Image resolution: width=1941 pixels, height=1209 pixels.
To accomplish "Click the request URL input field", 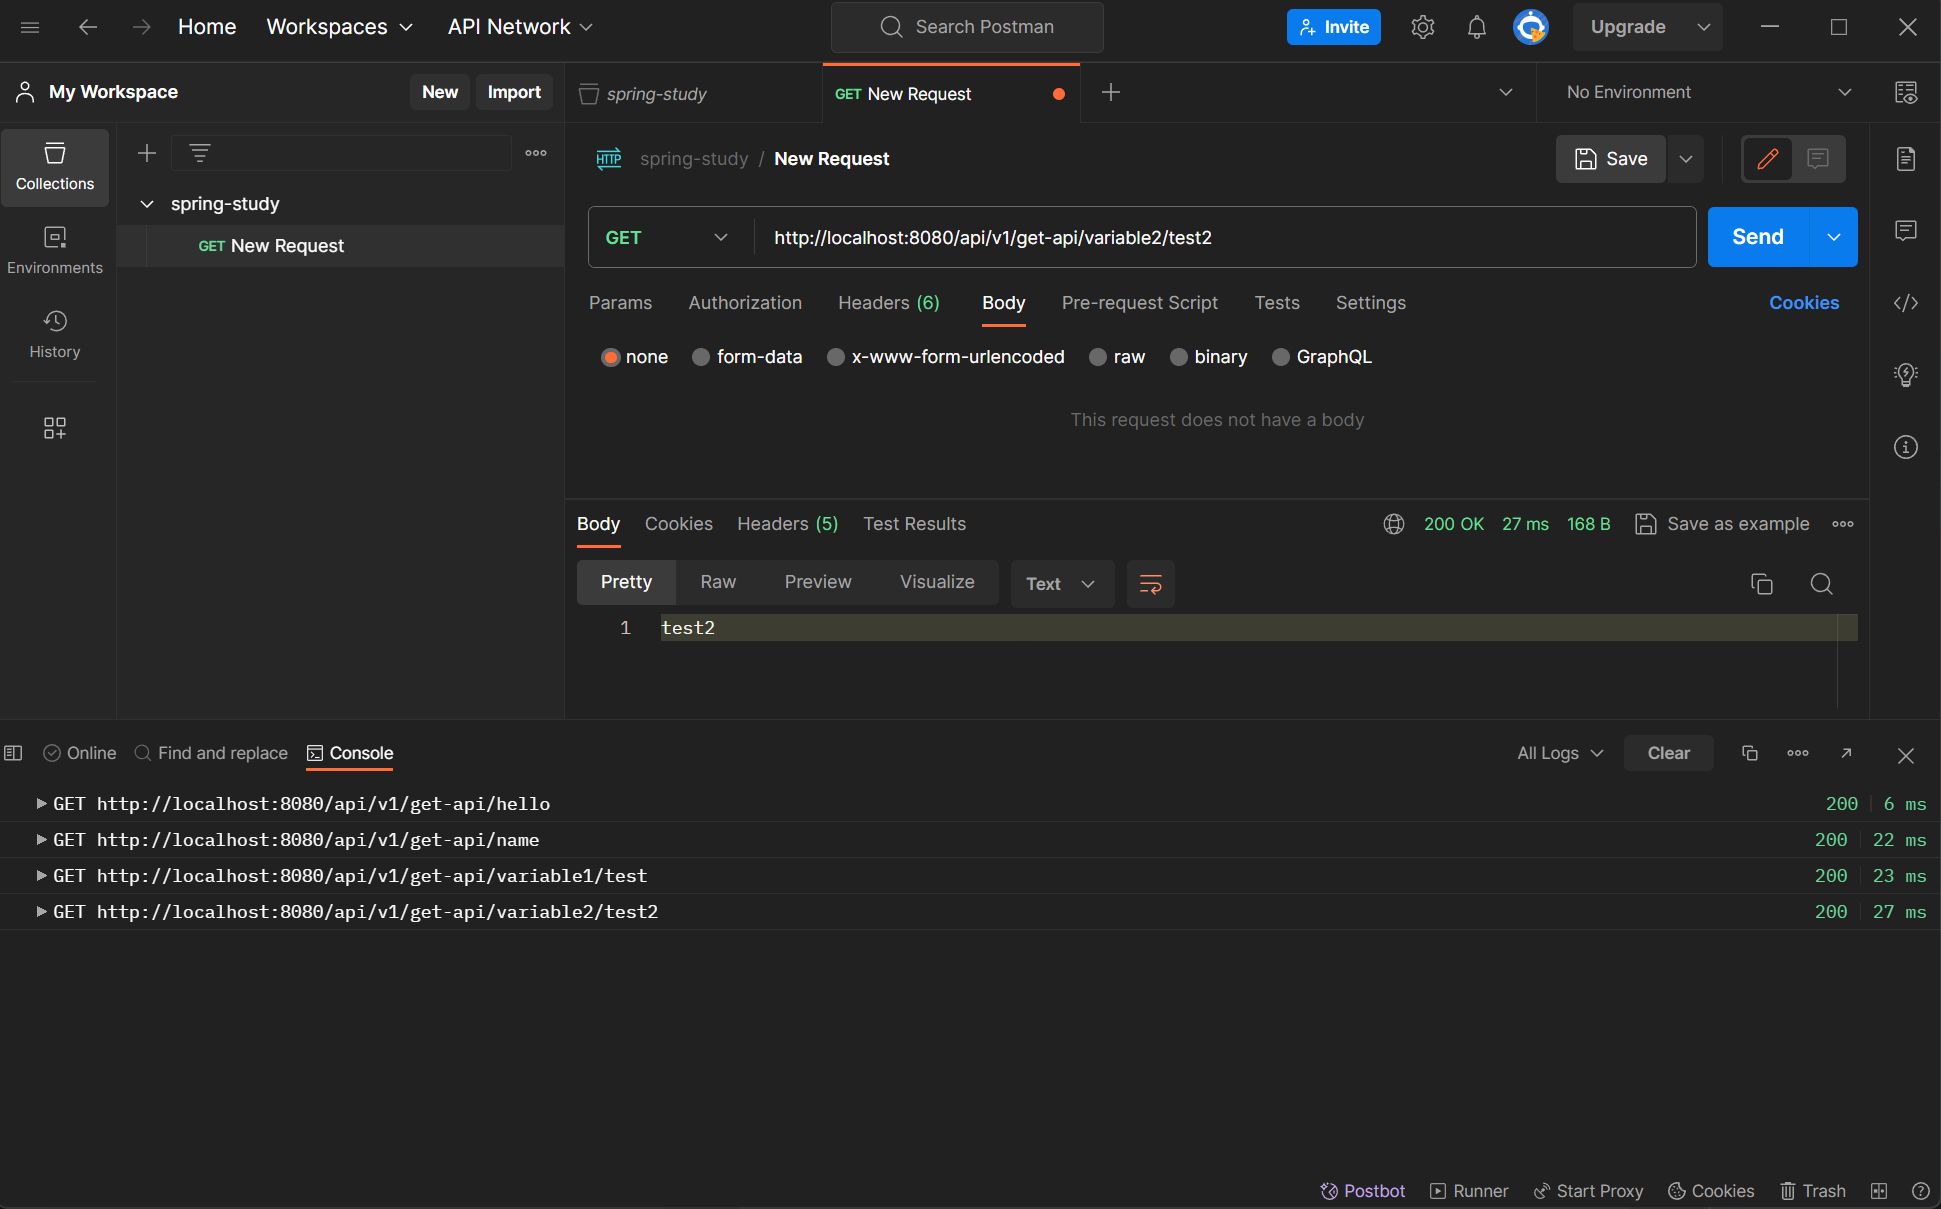I will pyautogui.click(x=1220, y=238).
